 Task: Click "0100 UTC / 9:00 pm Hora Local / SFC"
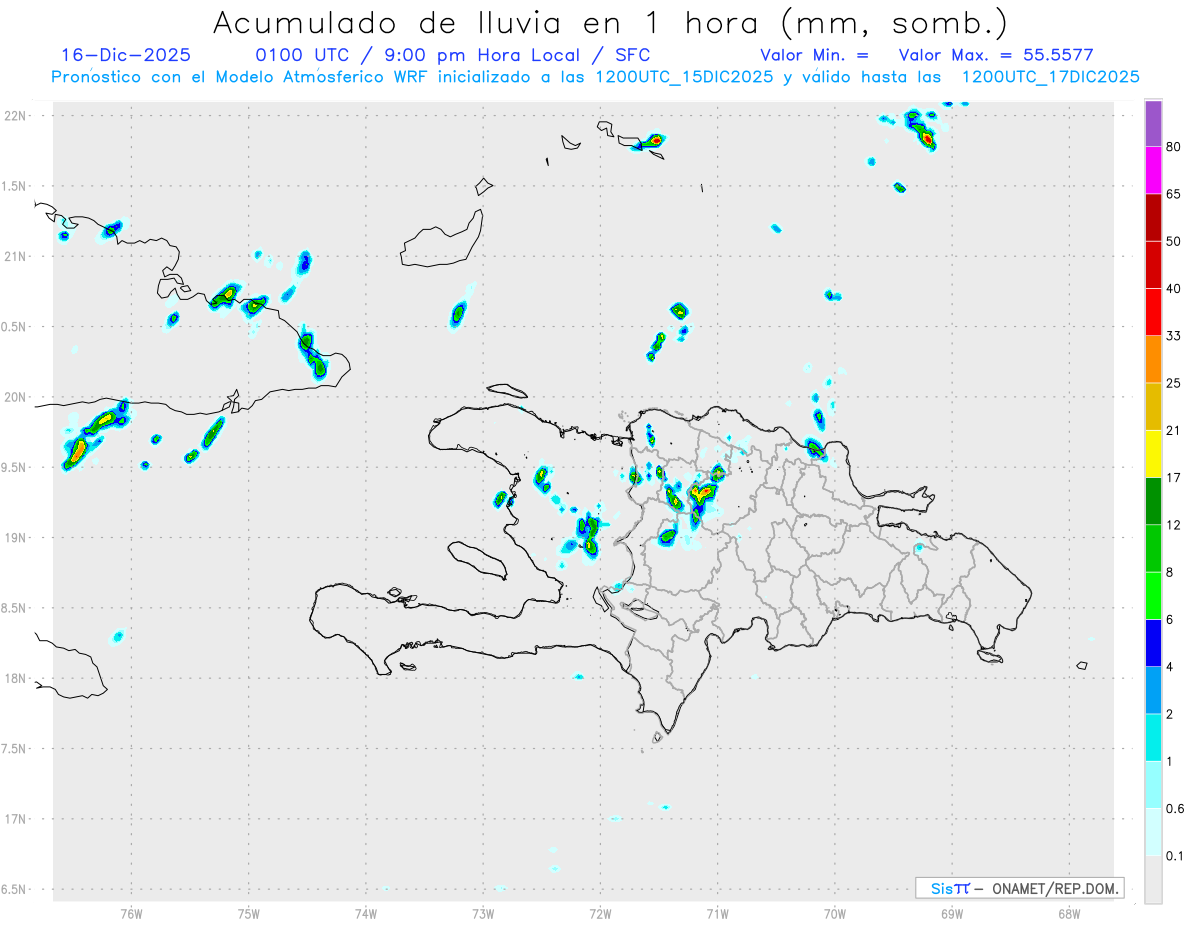click(x=453, y=55)
